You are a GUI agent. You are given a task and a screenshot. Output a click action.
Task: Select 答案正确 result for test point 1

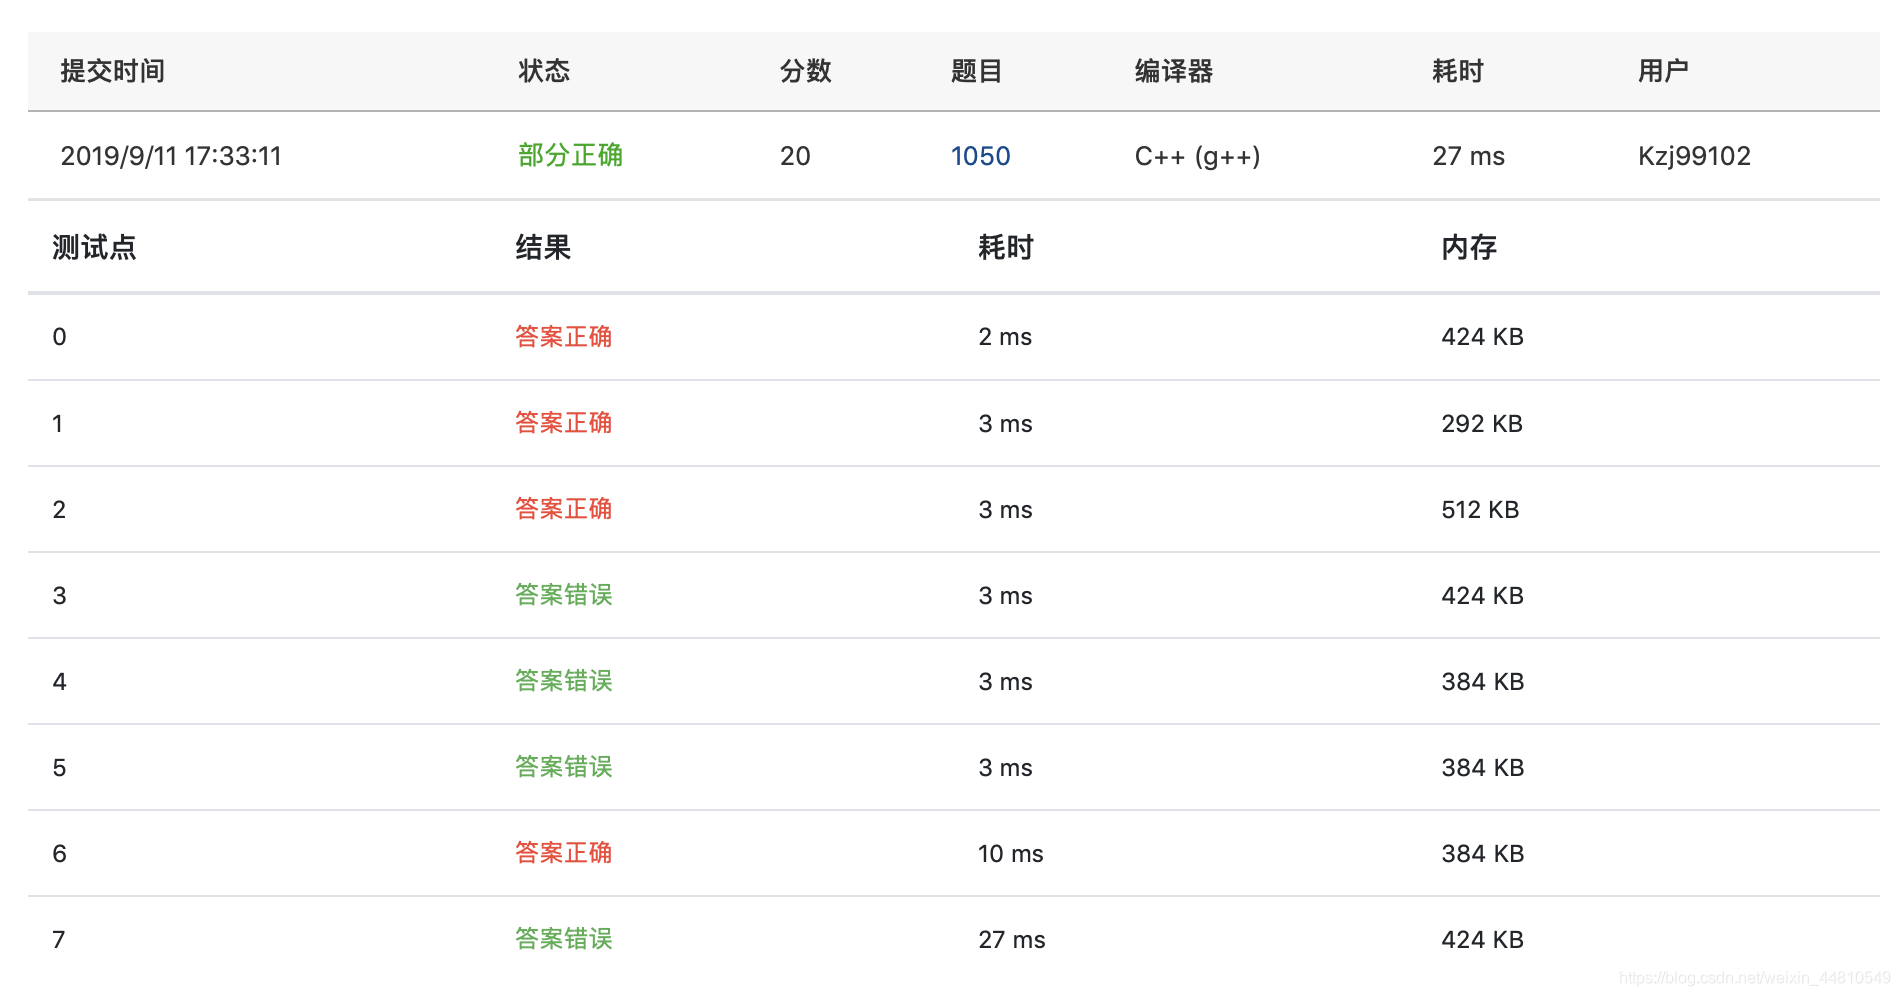pyautogui.click(x=563, y=423)
